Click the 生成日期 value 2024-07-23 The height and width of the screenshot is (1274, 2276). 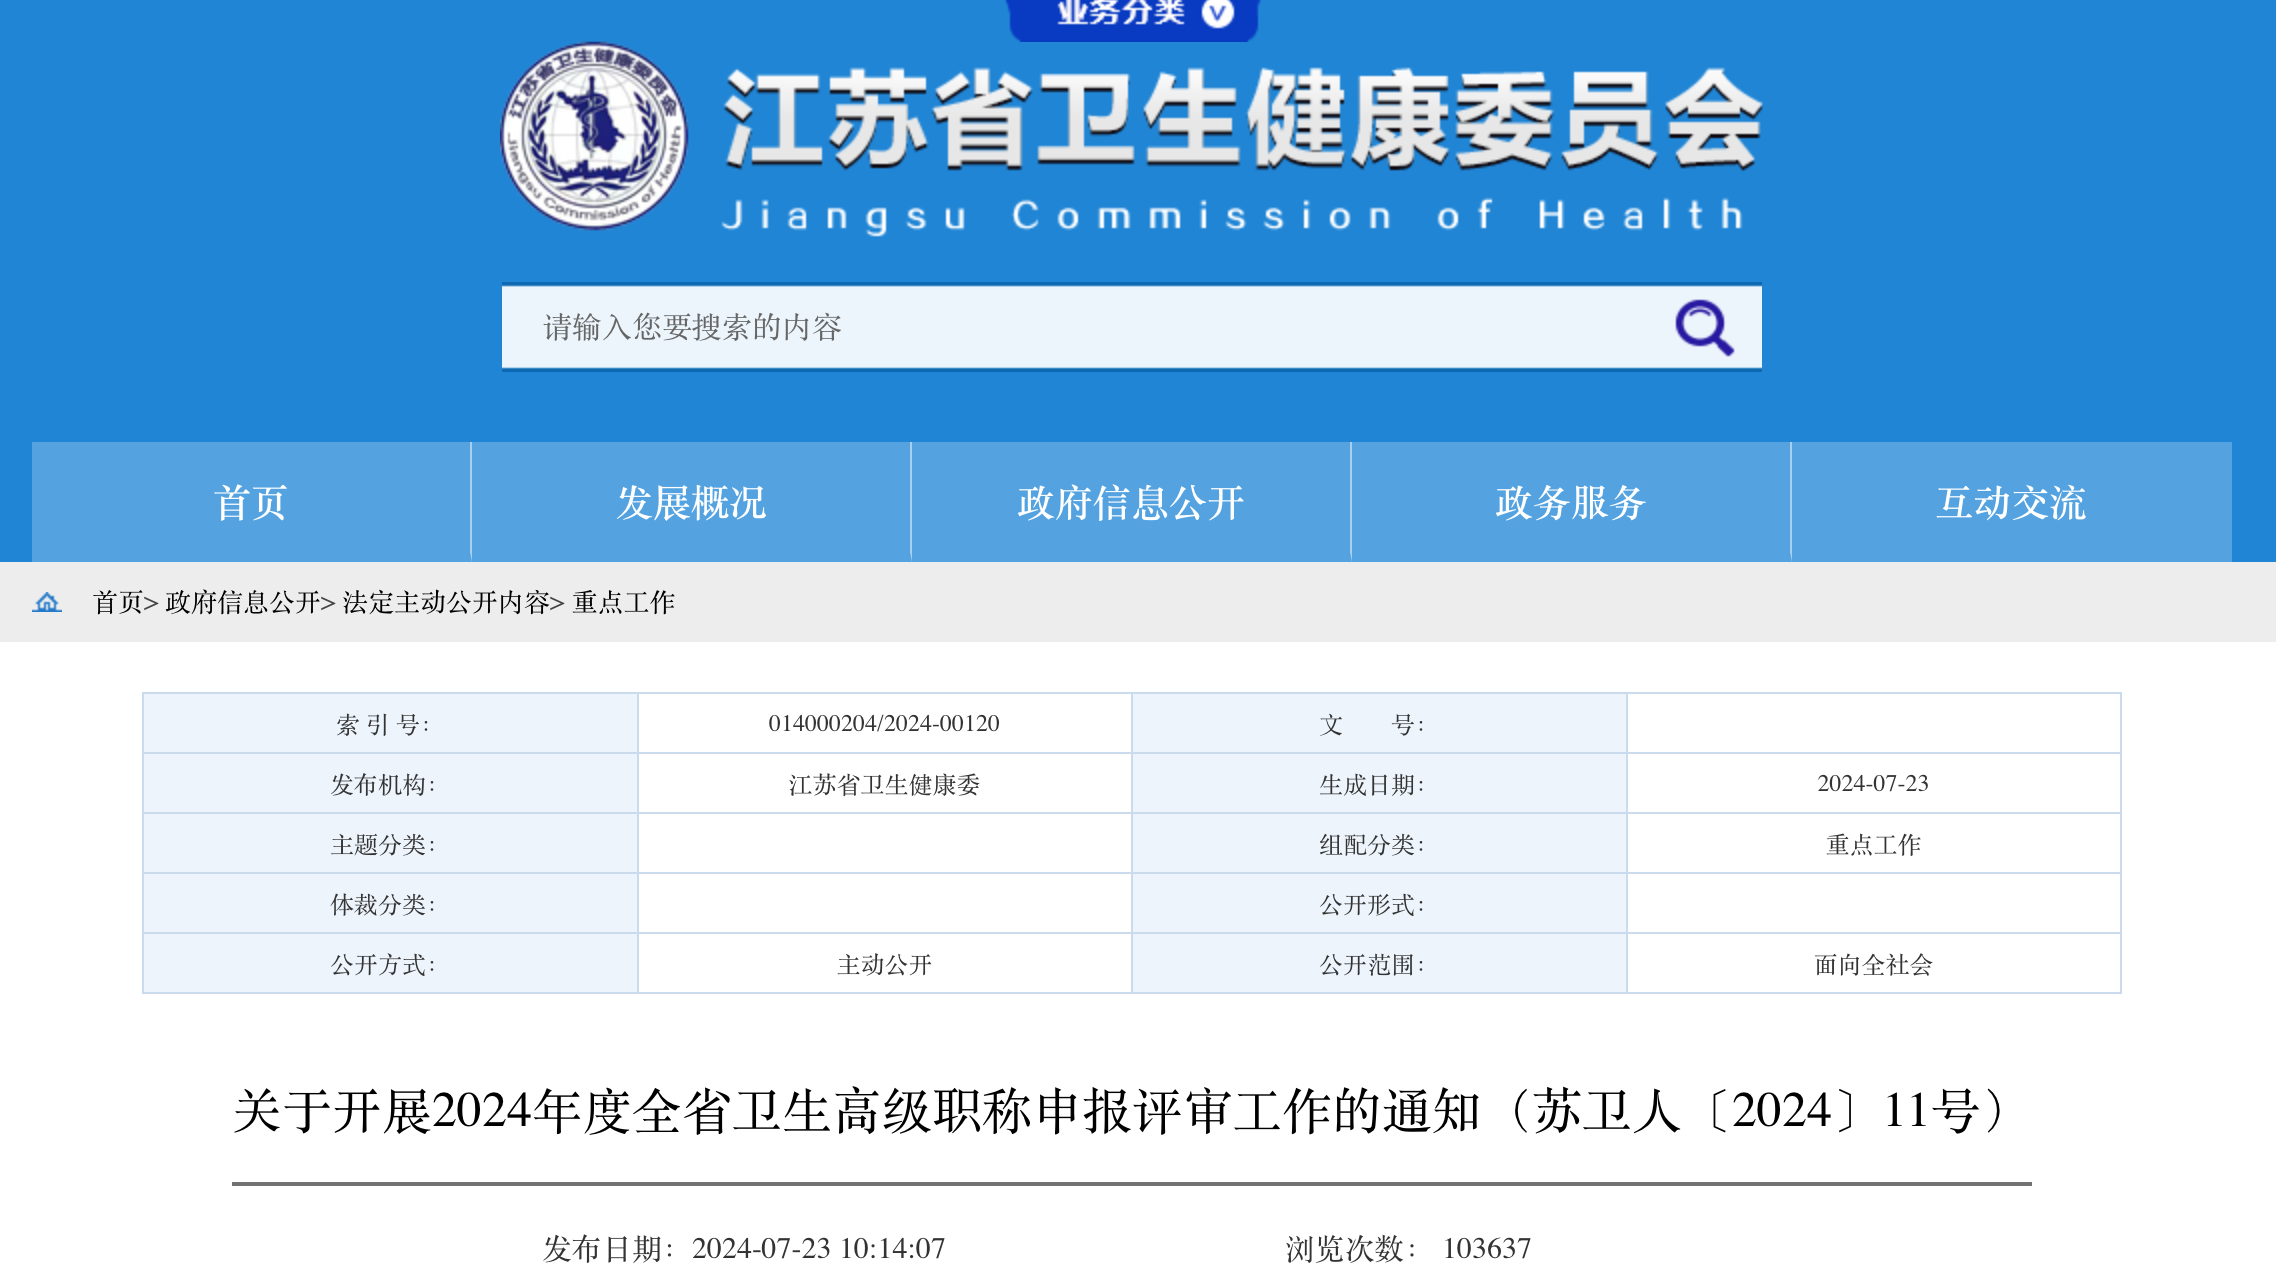coord(1873,783)
